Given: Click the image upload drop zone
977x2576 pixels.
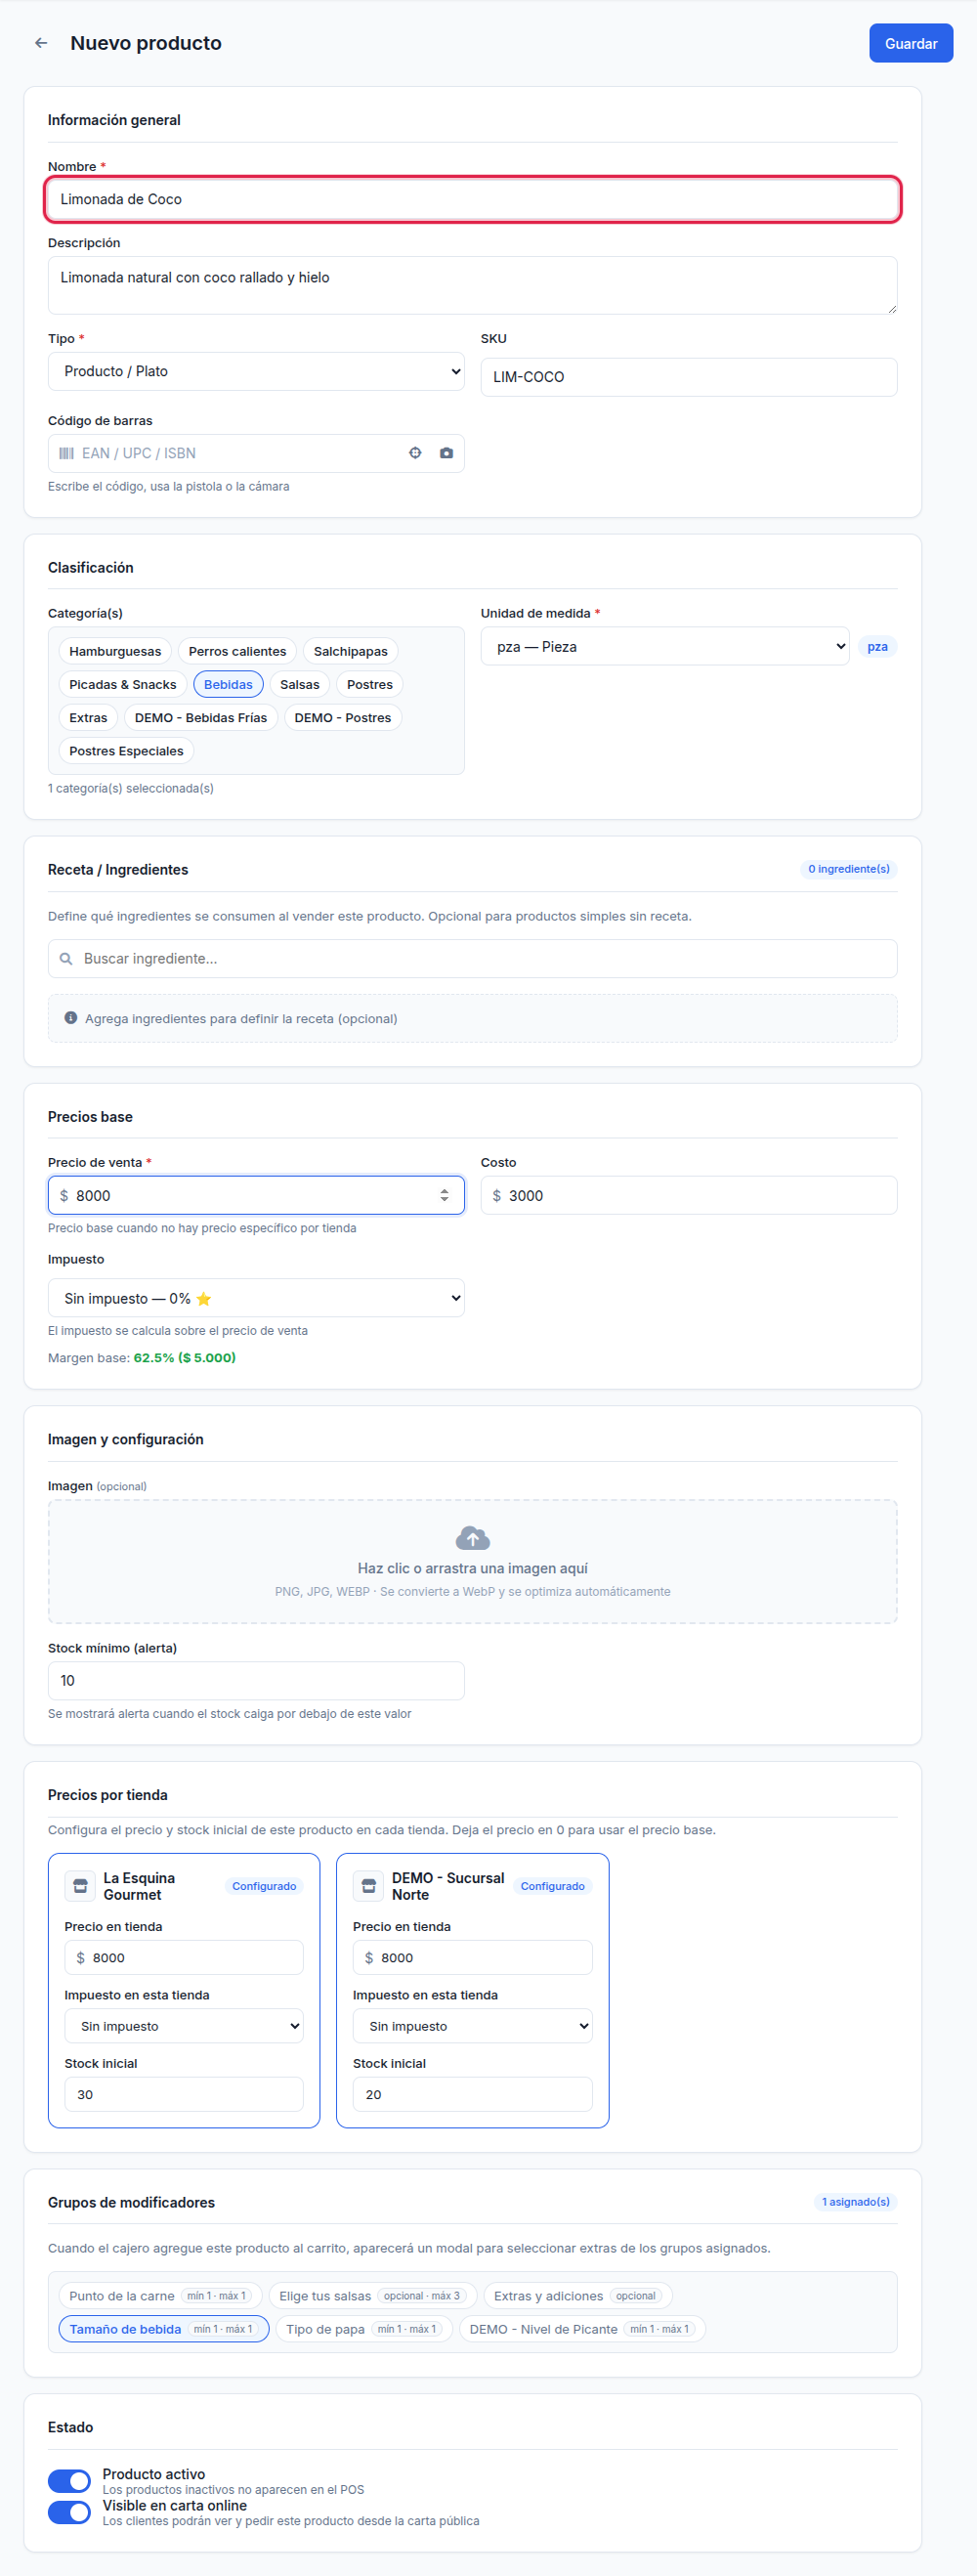Looking at the screenshot, I should click(x=473, y=1562).
